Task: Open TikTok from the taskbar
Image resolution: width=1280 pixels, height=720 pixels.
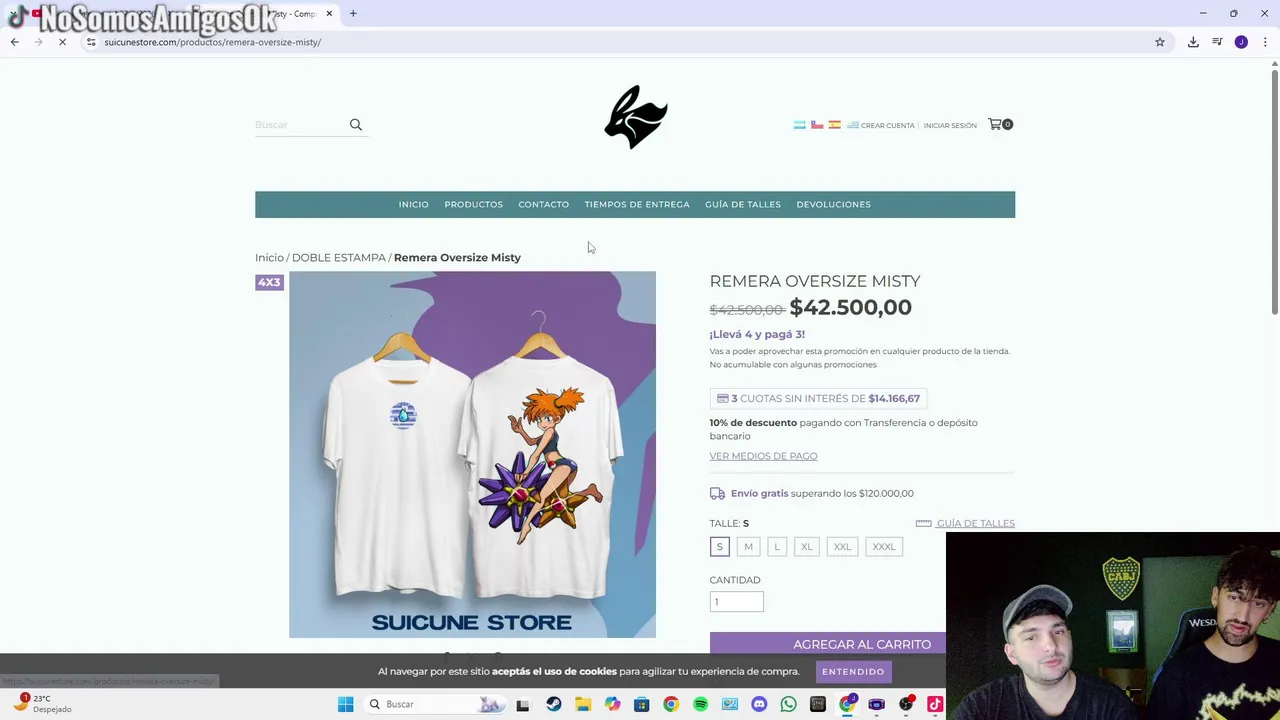Action: (935, 704)
